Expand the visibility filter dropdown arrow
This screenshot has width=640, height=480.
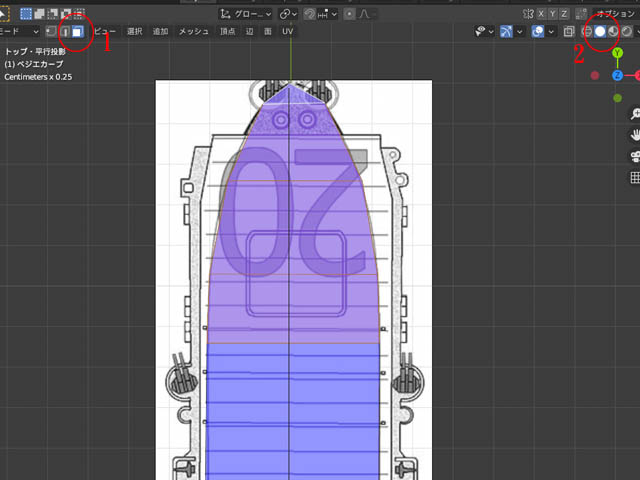point(491,31)
